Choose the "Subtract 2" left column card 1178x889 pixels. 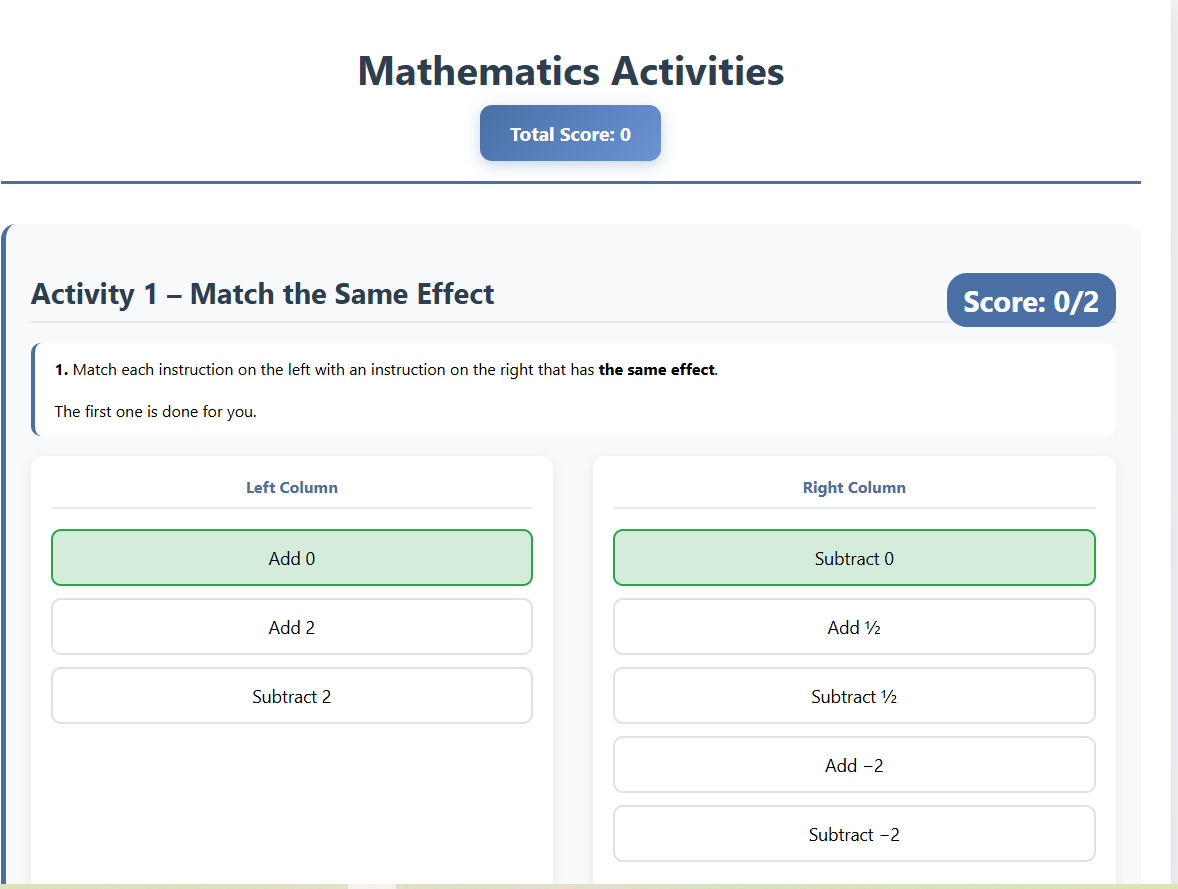coord(291,696)
